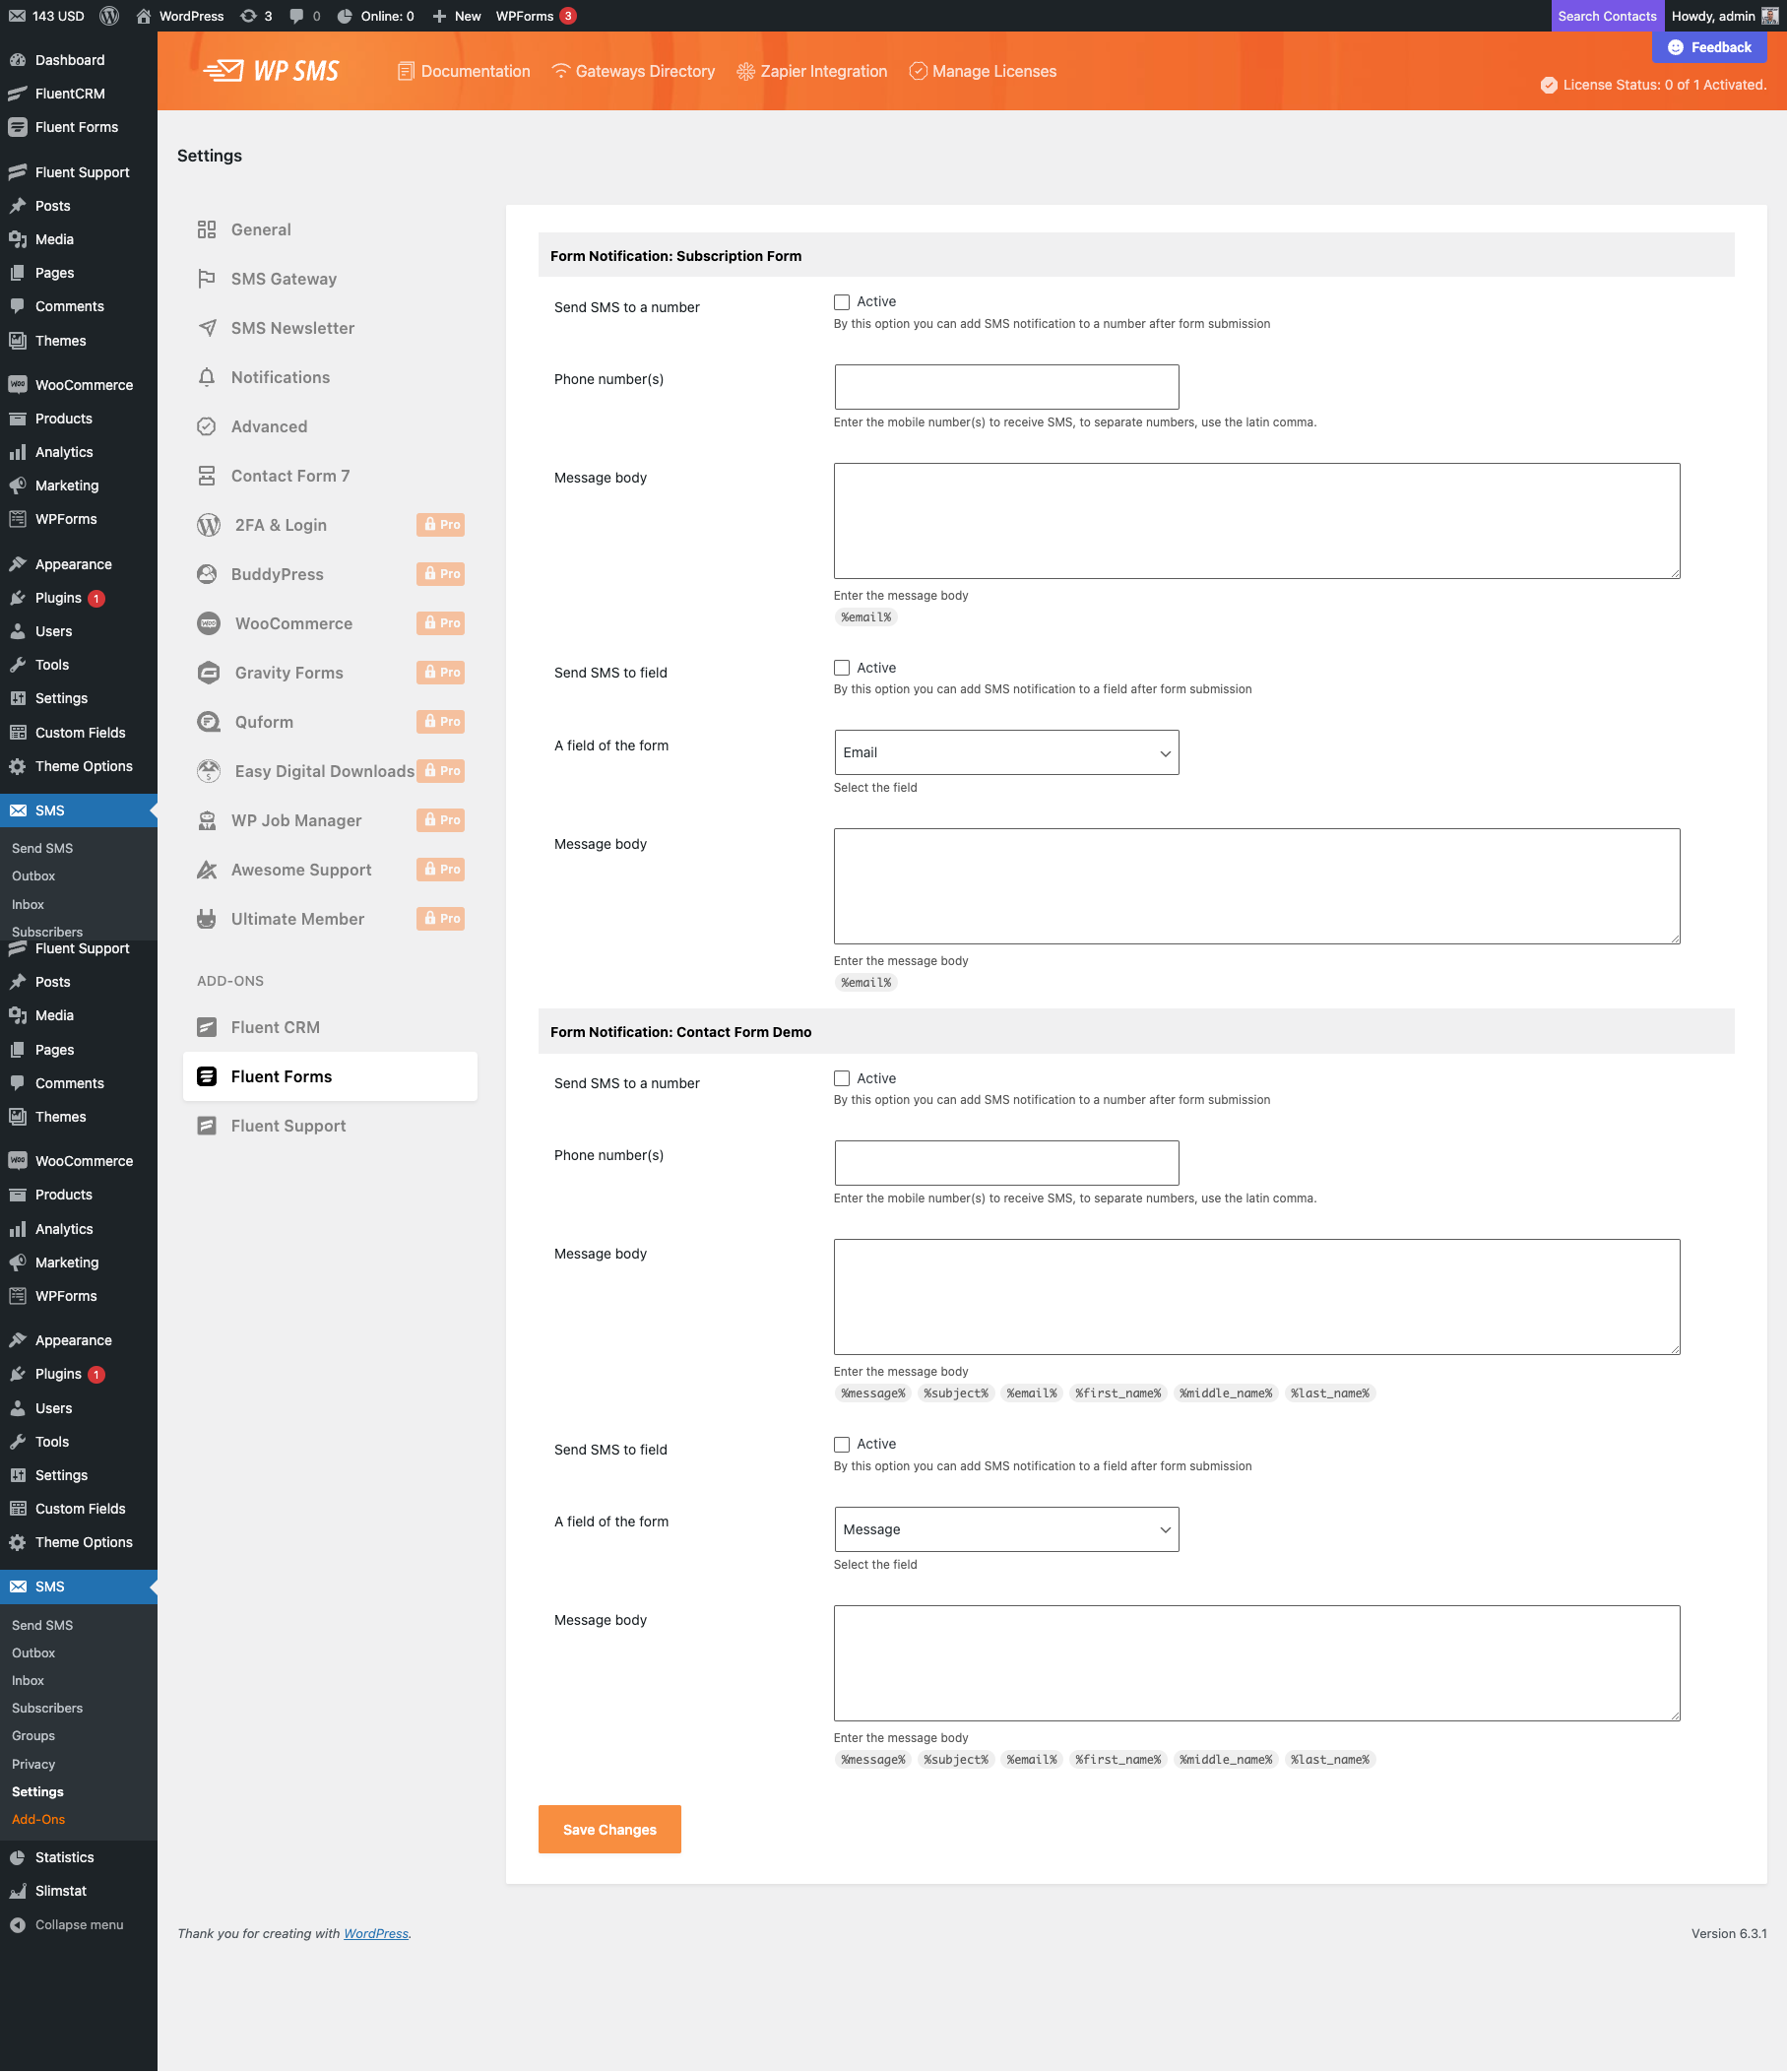The width and height of the screenshot is (1787, 2072).
Task: Click the Search Contacts button
Action: [1607, 16]
